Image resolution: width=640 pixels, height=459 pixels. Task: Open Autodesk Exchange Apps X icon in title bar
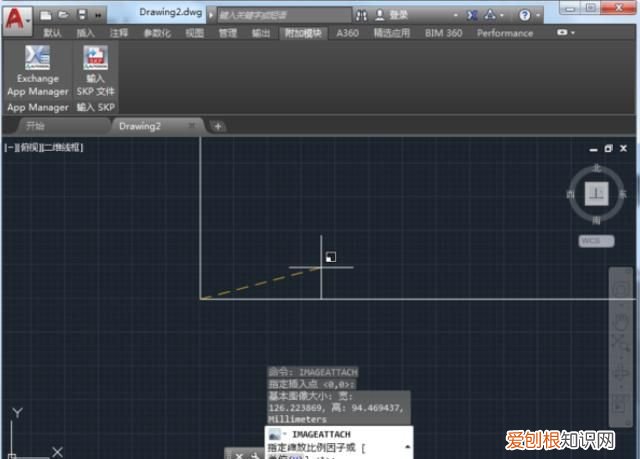click(x=472, y=16)
